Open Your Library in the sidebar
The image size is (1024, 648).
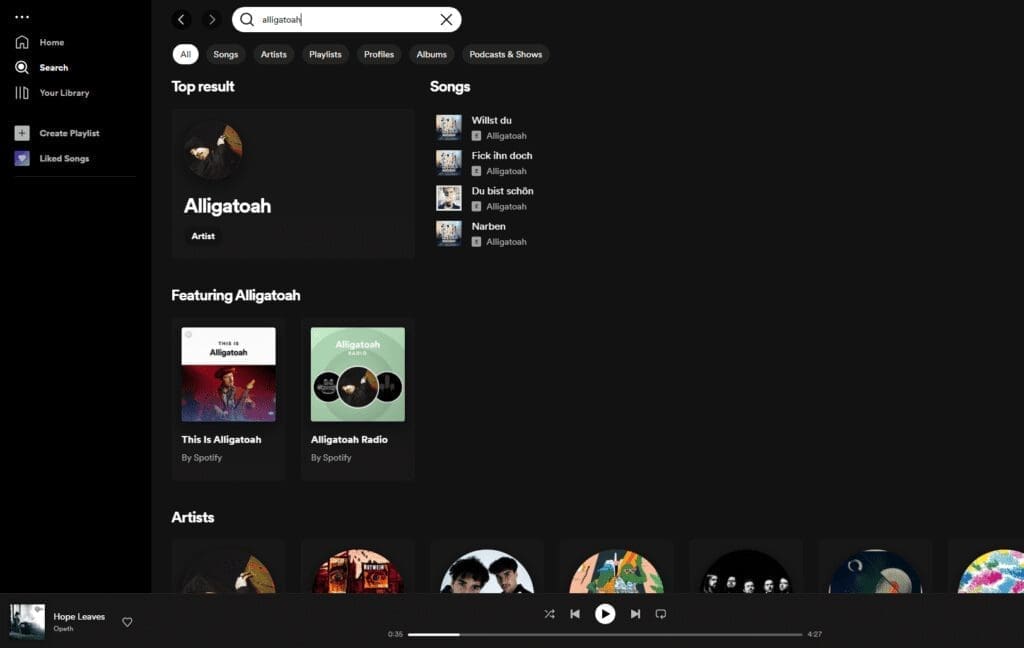(52, 93)
